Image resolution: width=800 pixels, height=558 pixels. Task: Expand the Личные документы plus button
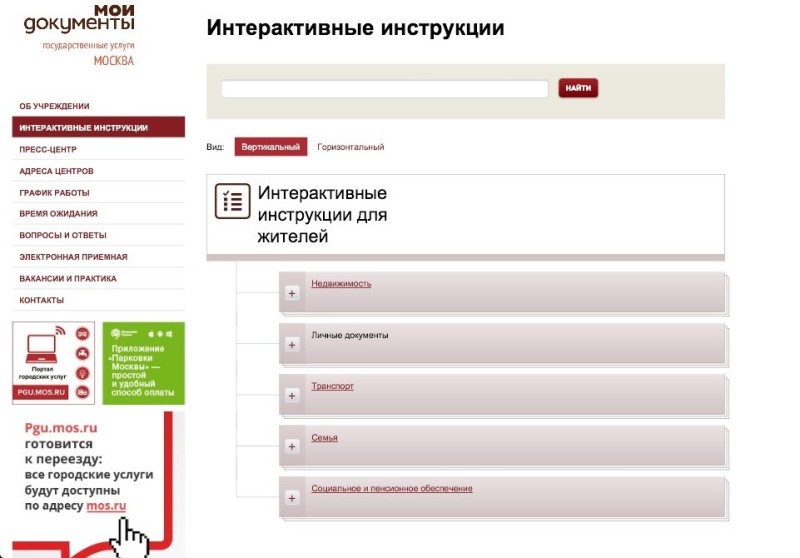[x=292, y=345]
